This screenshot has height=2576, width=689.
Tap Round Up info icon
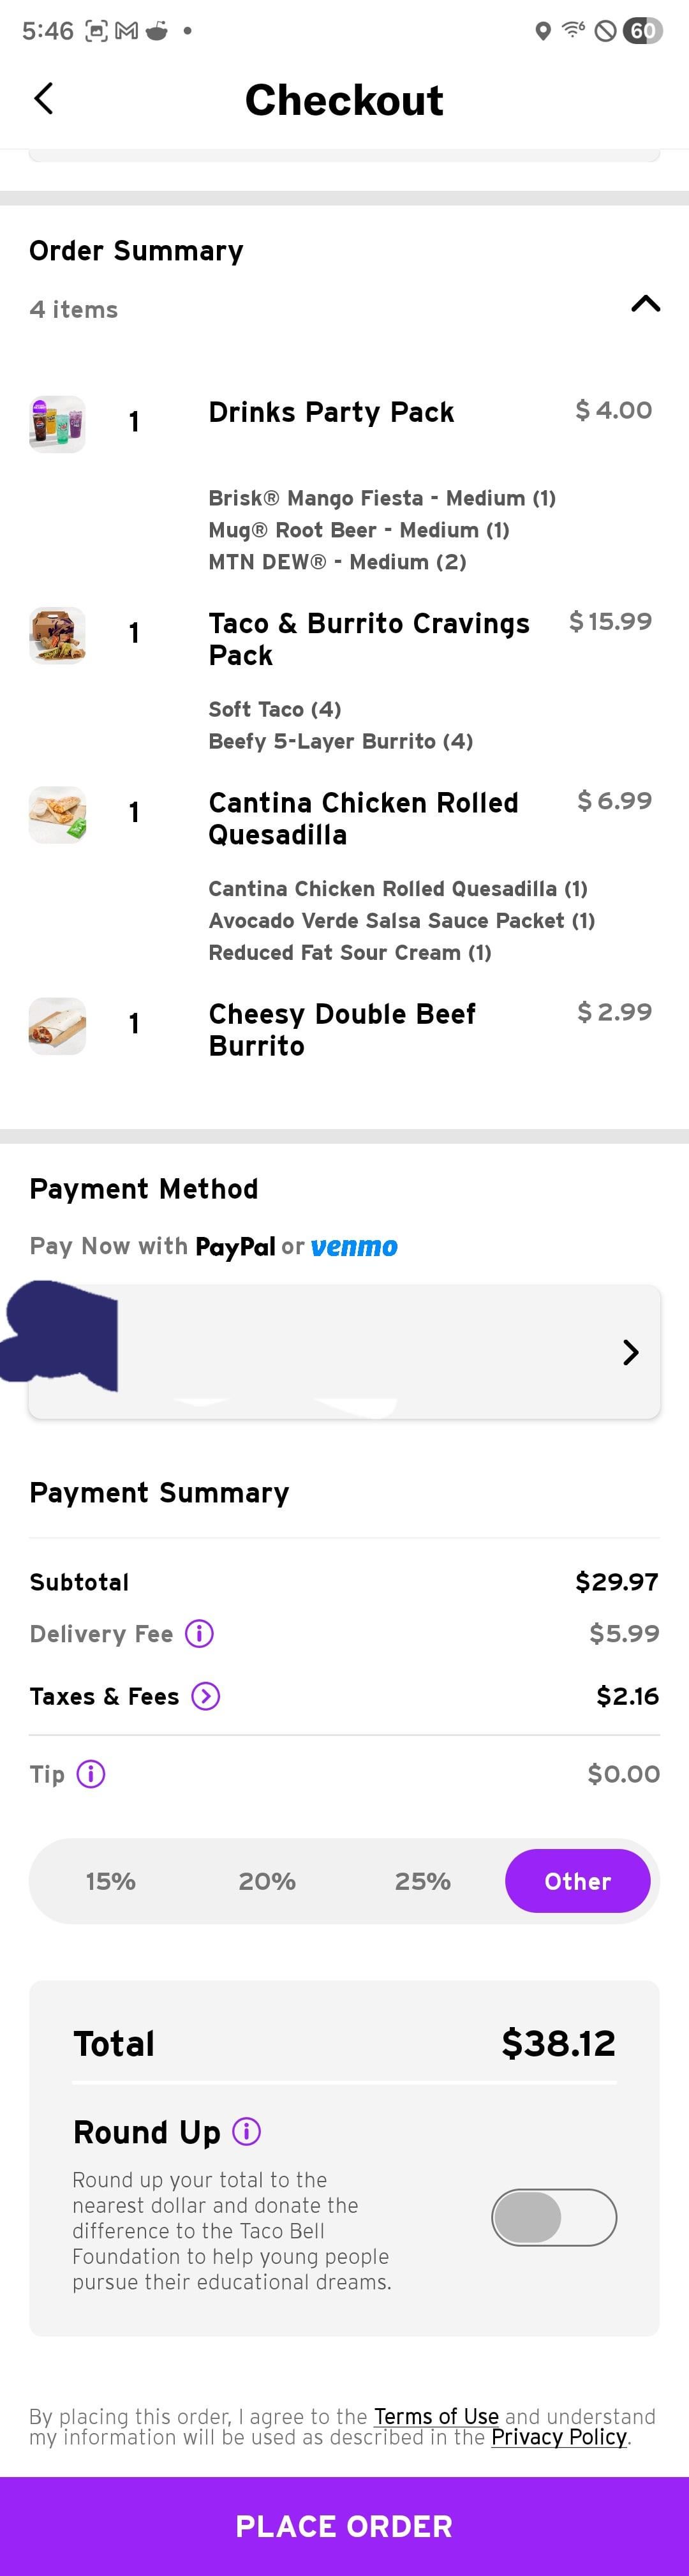(246, 2131)
